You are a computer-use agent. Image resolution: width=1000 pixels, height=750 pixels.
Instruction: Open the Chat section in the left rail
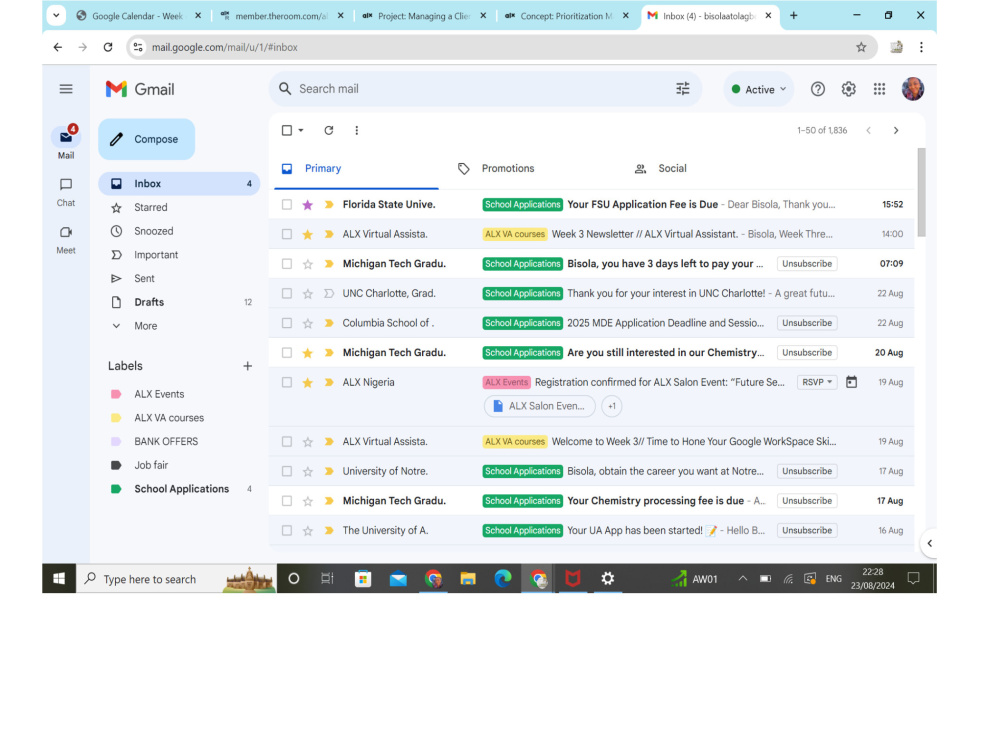click(66, 192)
